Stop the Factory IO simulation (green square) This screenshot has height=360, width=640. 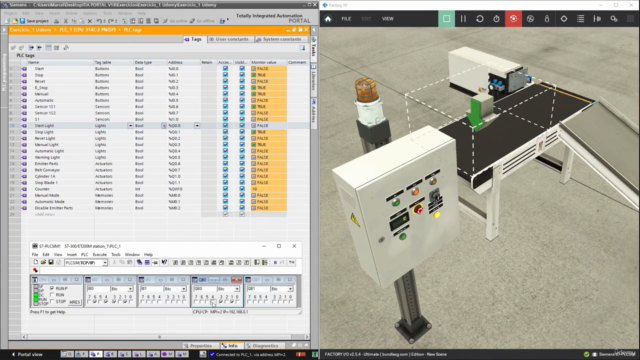point(447,19)
